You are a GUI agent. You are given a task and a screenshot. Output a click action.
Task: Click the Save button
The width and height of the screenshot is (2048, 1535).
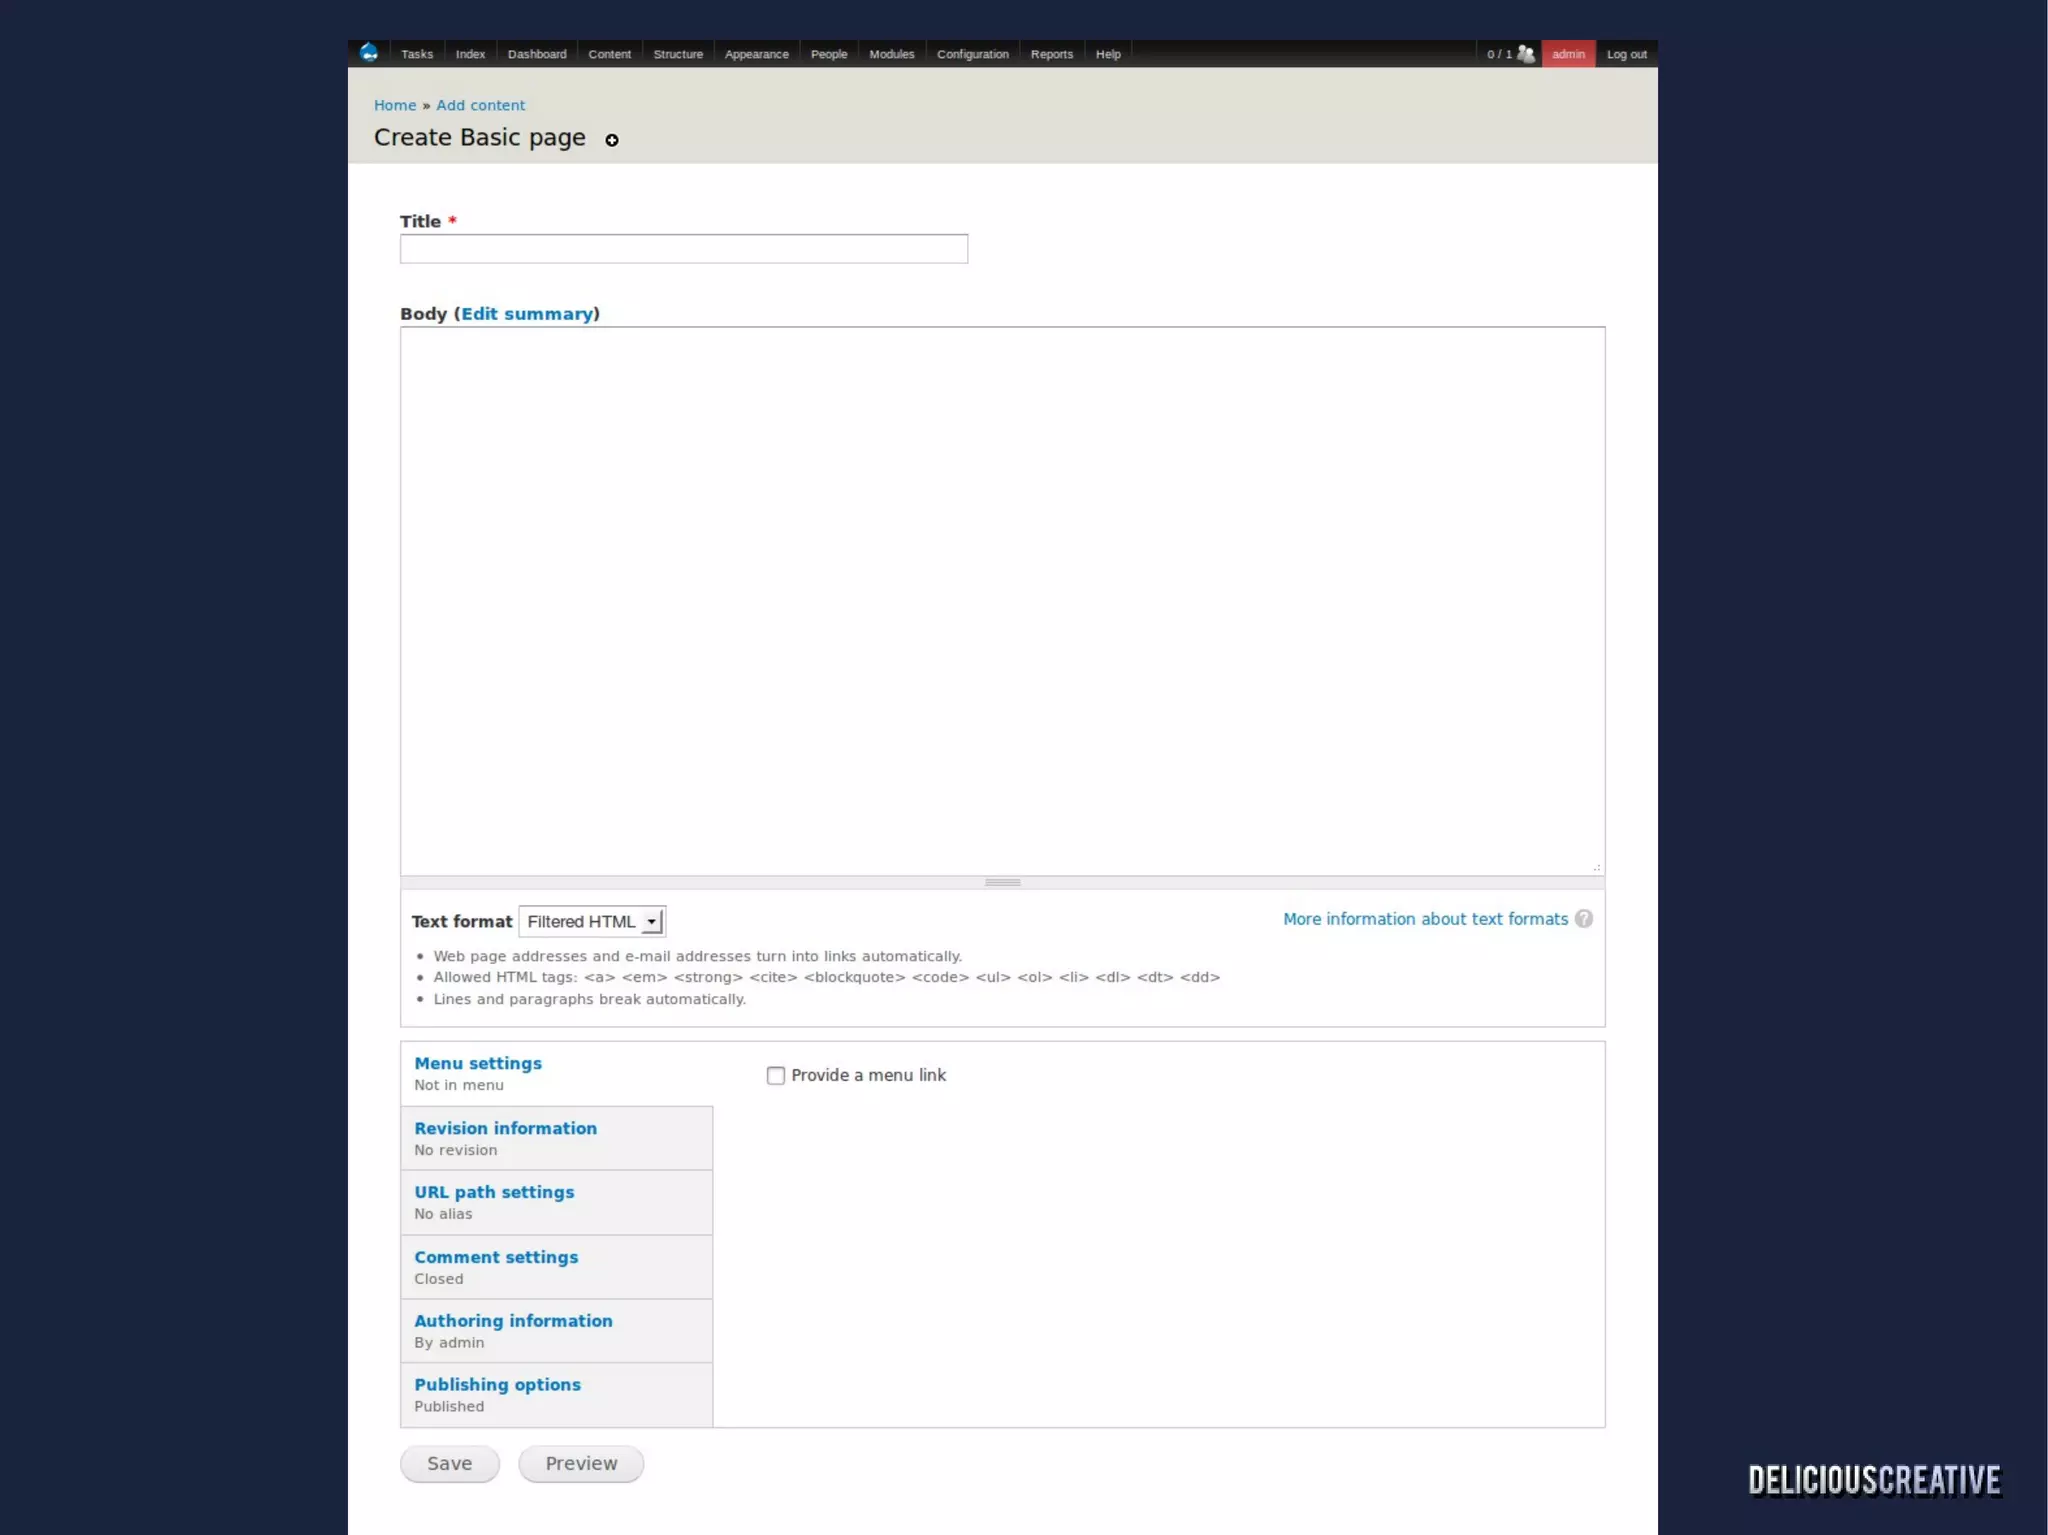449,1463
